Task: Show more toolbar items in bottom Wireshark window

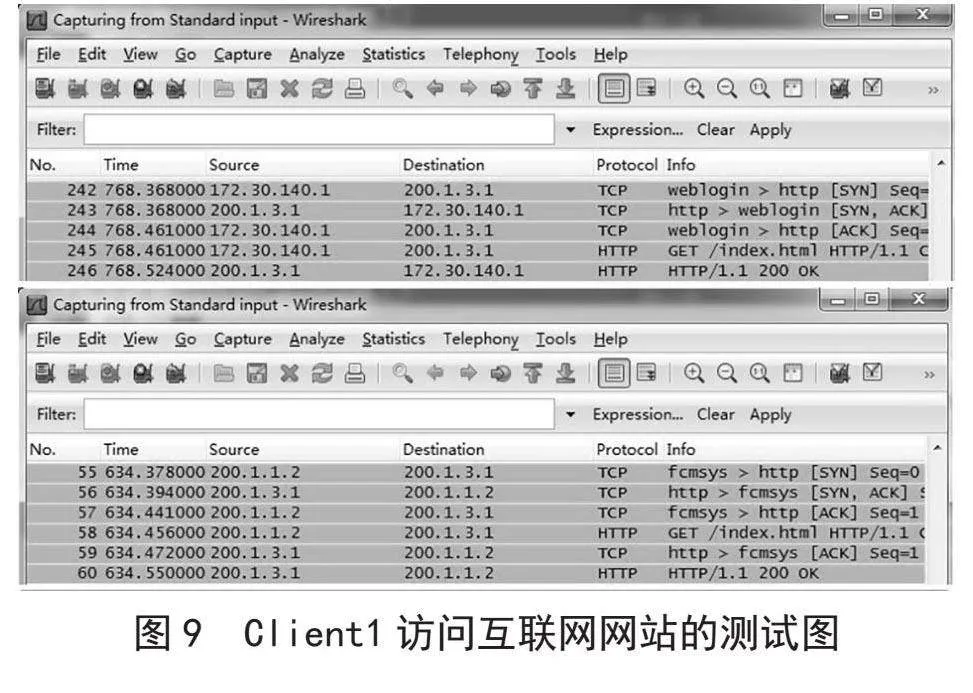Action: (x=929, y=375)
